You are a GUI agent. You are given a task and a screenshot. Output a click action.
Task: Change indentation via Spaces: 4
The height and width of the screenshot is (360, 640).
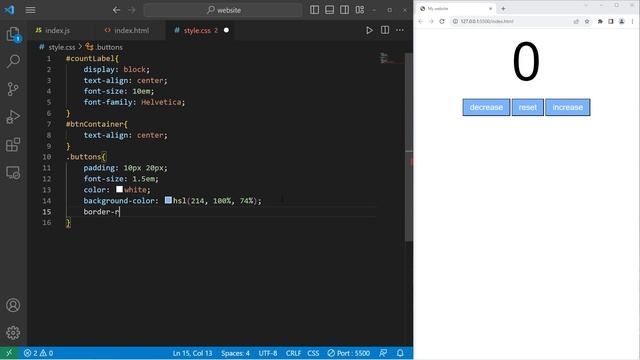[236, 353]
